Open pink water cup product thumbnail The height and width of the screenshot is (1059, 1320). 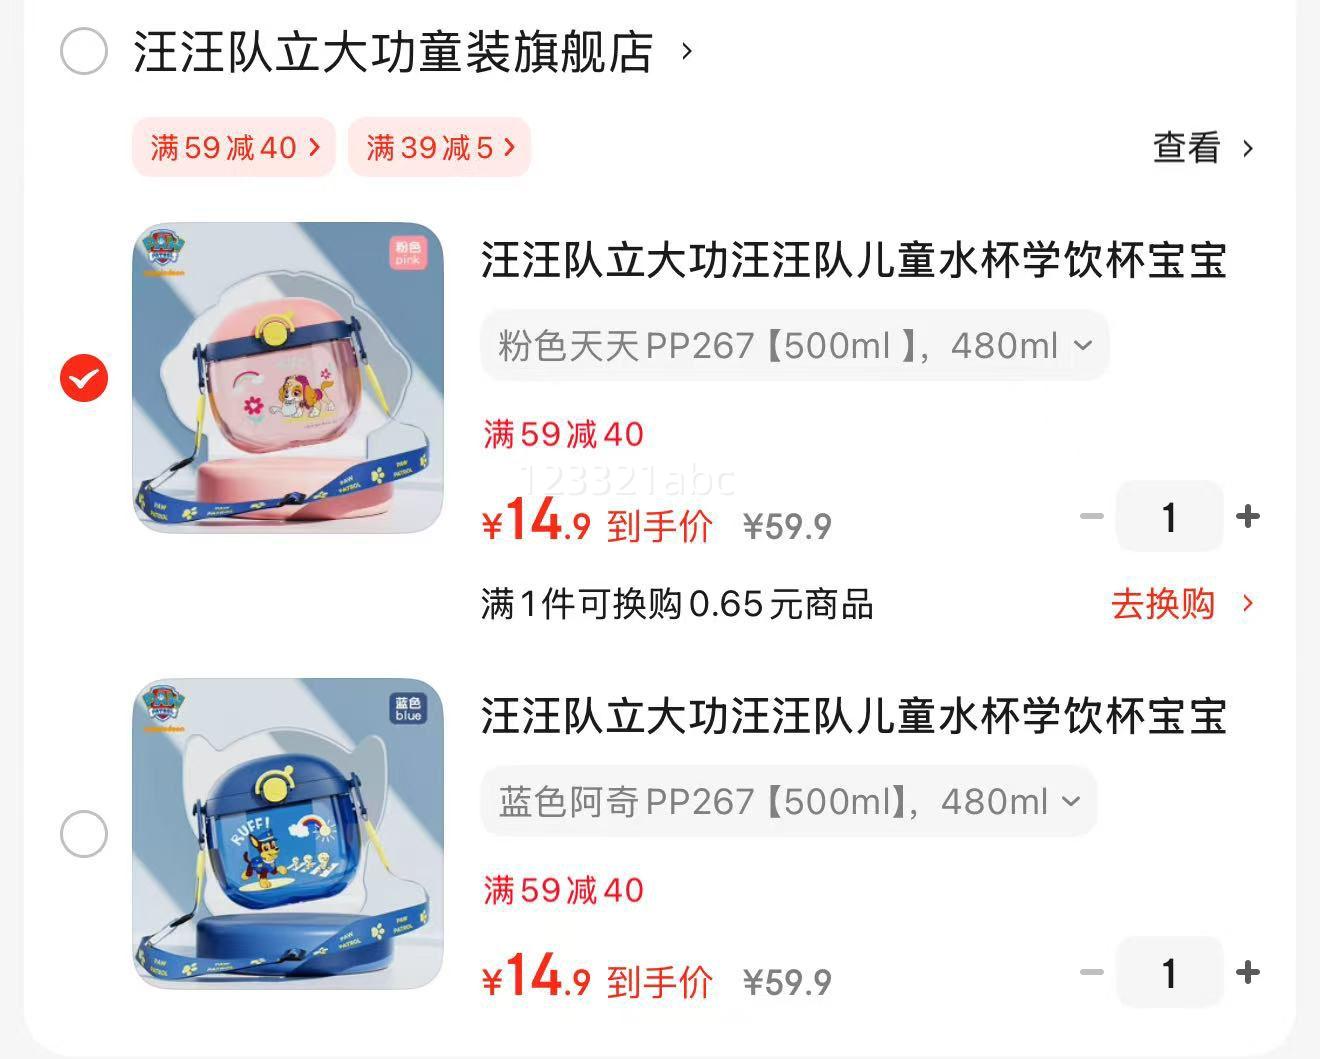288,377
